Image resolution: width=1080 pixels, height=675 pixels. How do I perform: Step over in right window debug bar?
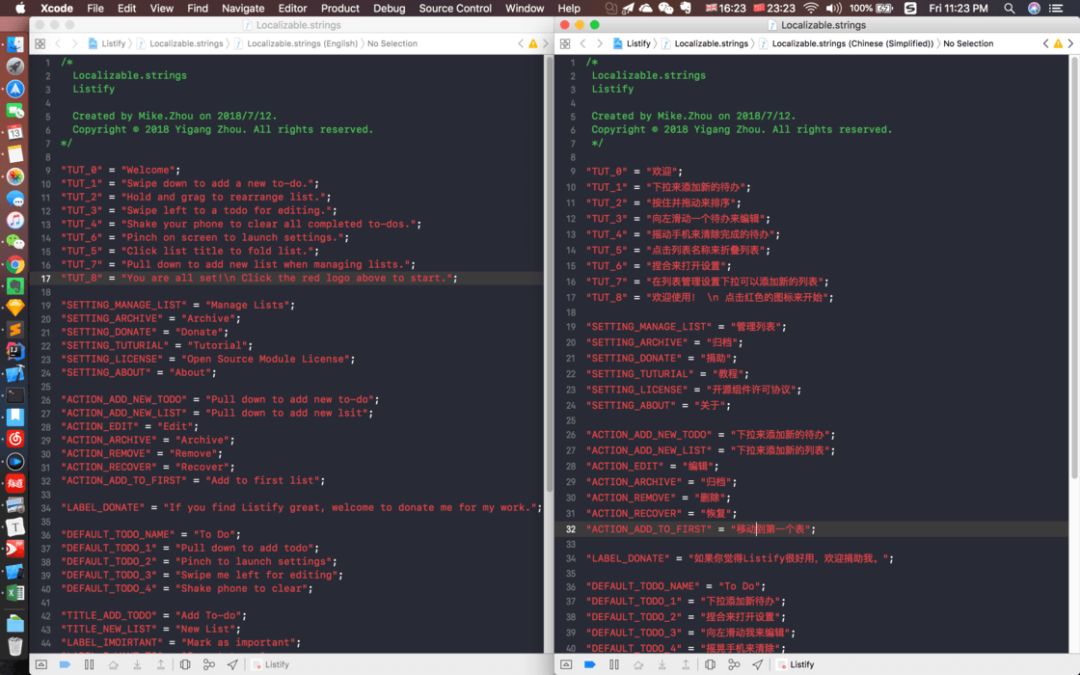[x=638, y=665]
